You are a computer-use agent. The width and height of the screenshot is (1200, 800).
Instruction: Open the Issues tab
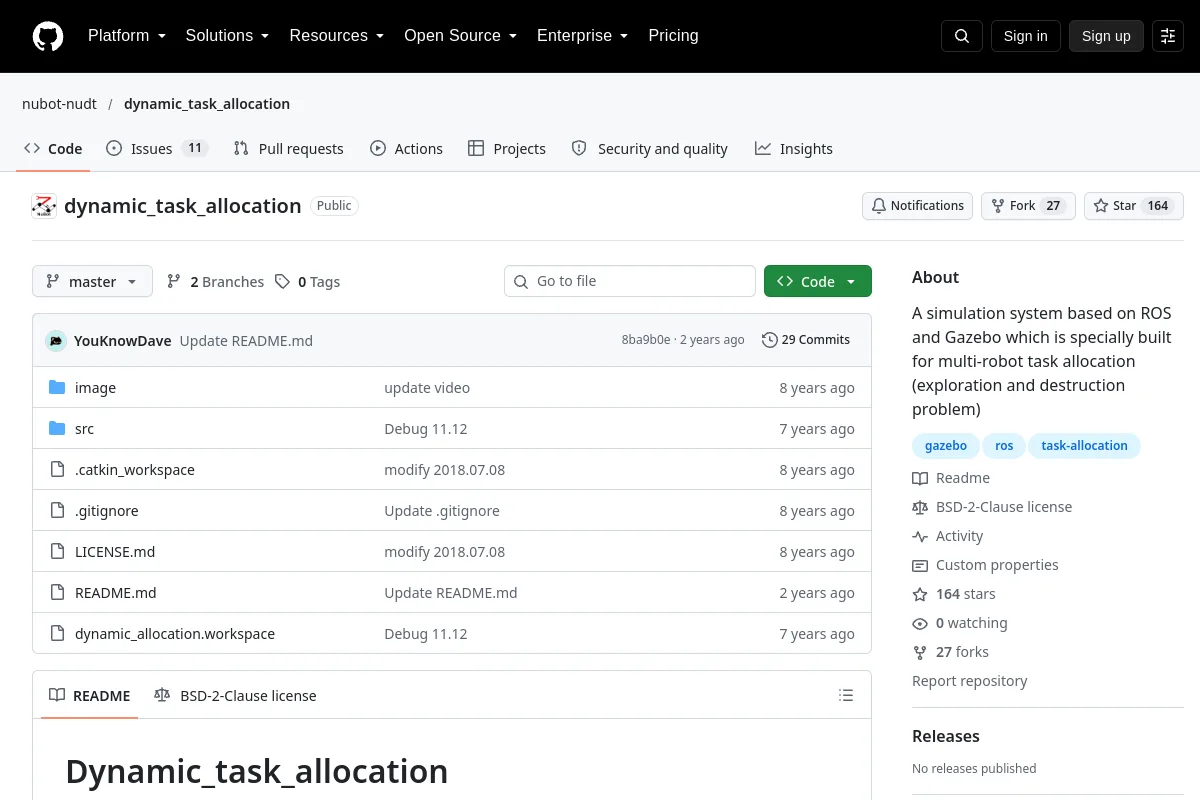(x=156, y=148)
